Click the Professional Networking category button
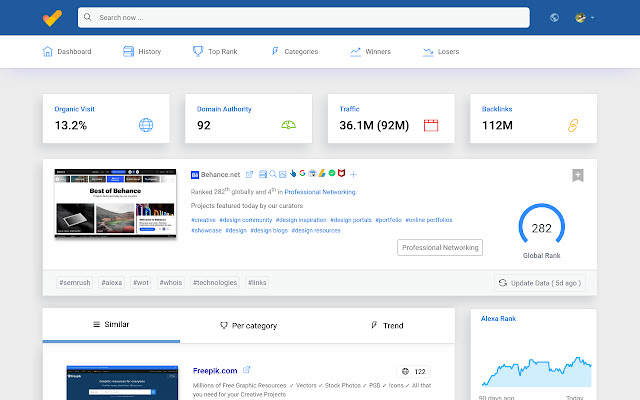 pyautogui.click(x=440, y=247)
